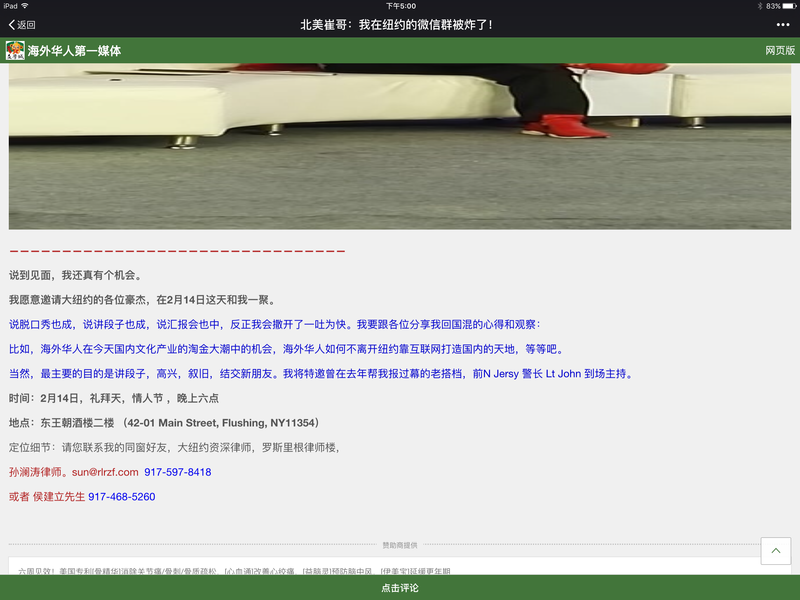Tap the name 孙澜涛律师 in red
This screenshot has width=800, height=600.
click(37, 472)
